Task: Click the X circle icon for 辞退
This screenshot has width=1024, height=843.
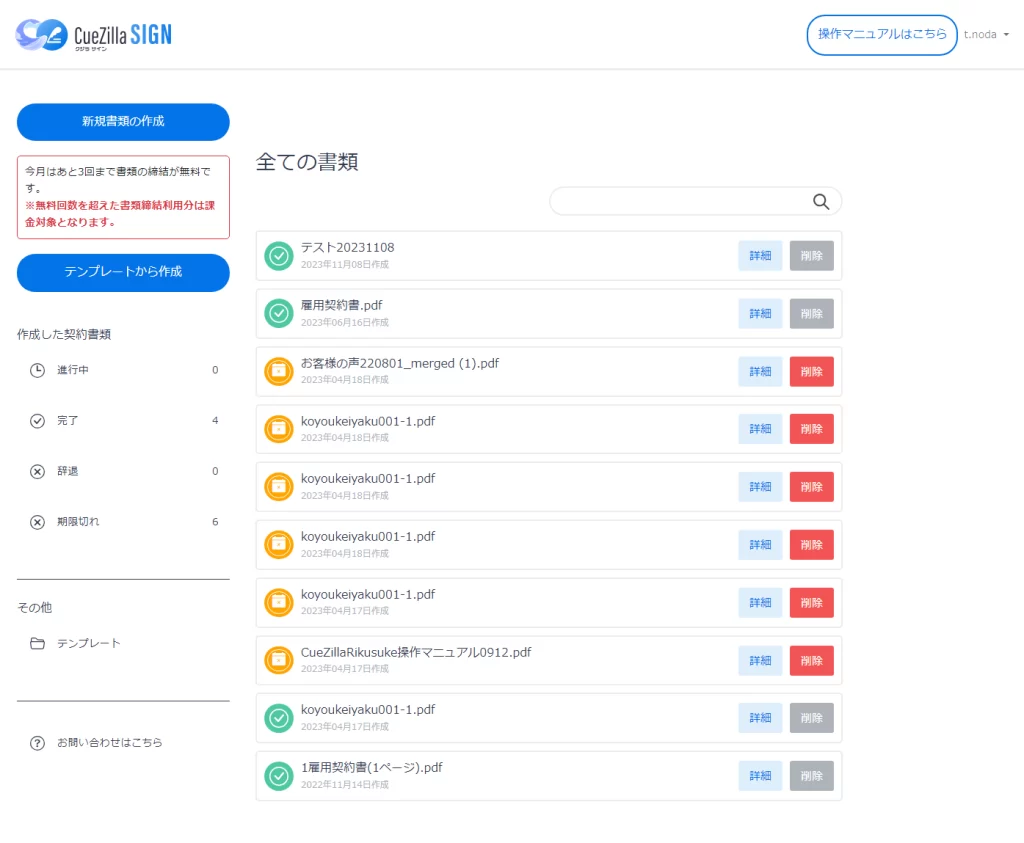Action: click(x=37, y=471)
